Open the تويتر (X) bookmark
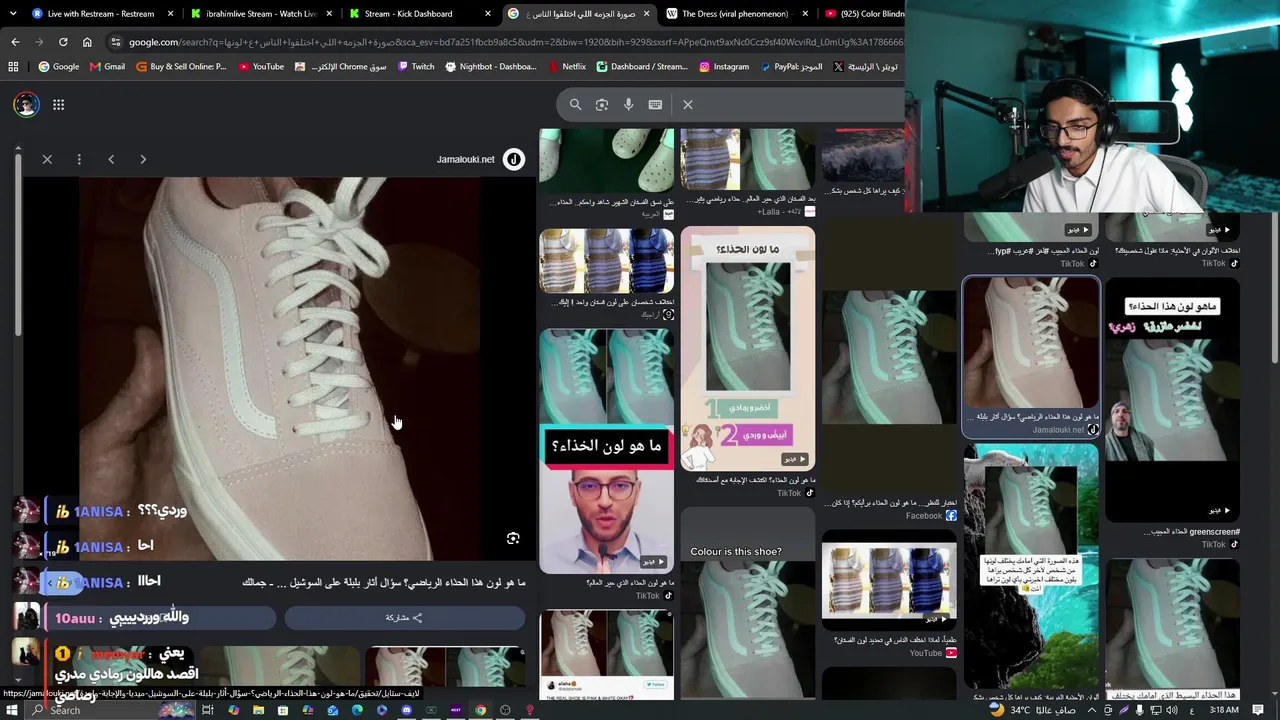 click(x=866, y=67)
